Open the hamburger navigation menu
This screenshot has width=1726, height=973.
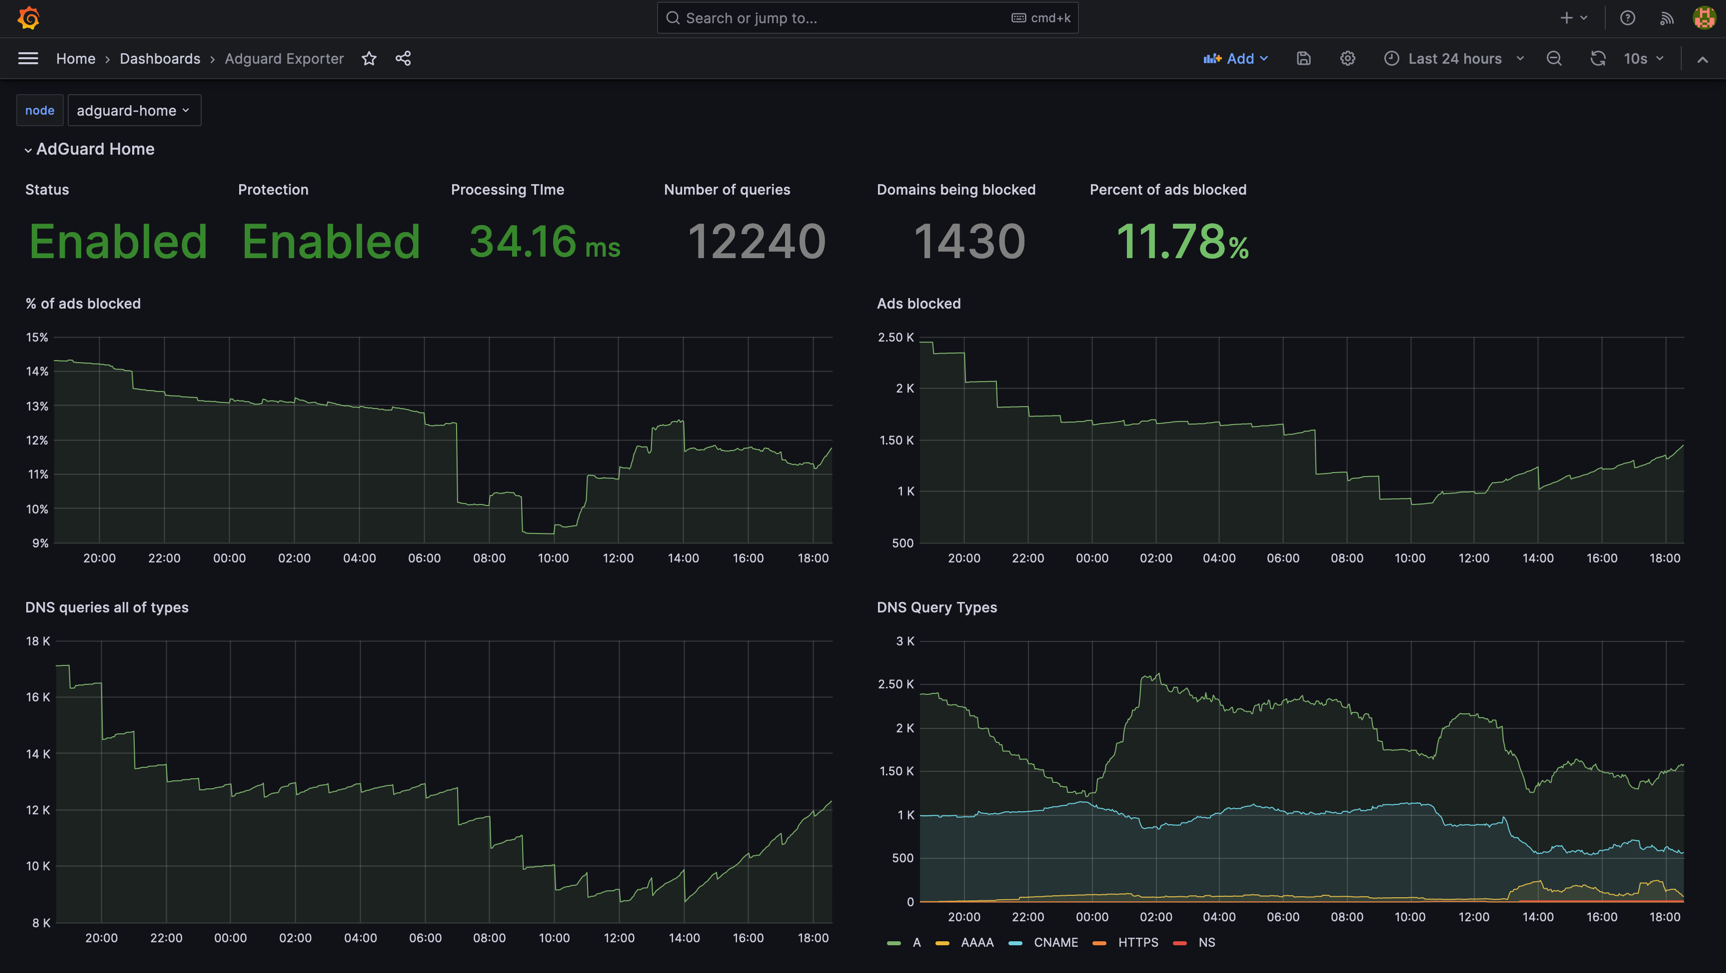(x=28, y=59)
